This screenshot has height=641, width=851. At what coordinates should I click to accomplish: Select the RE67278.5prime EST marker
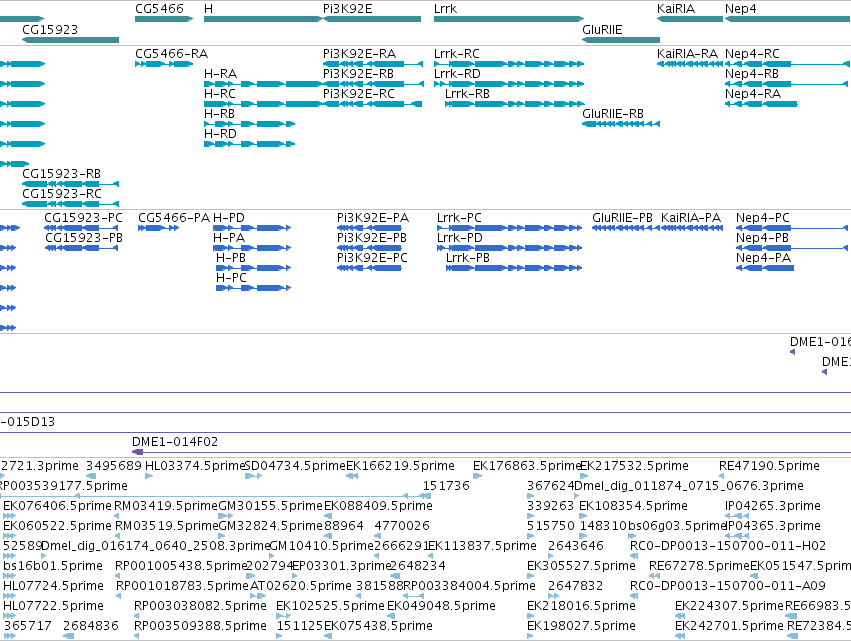tap(655, 576)
